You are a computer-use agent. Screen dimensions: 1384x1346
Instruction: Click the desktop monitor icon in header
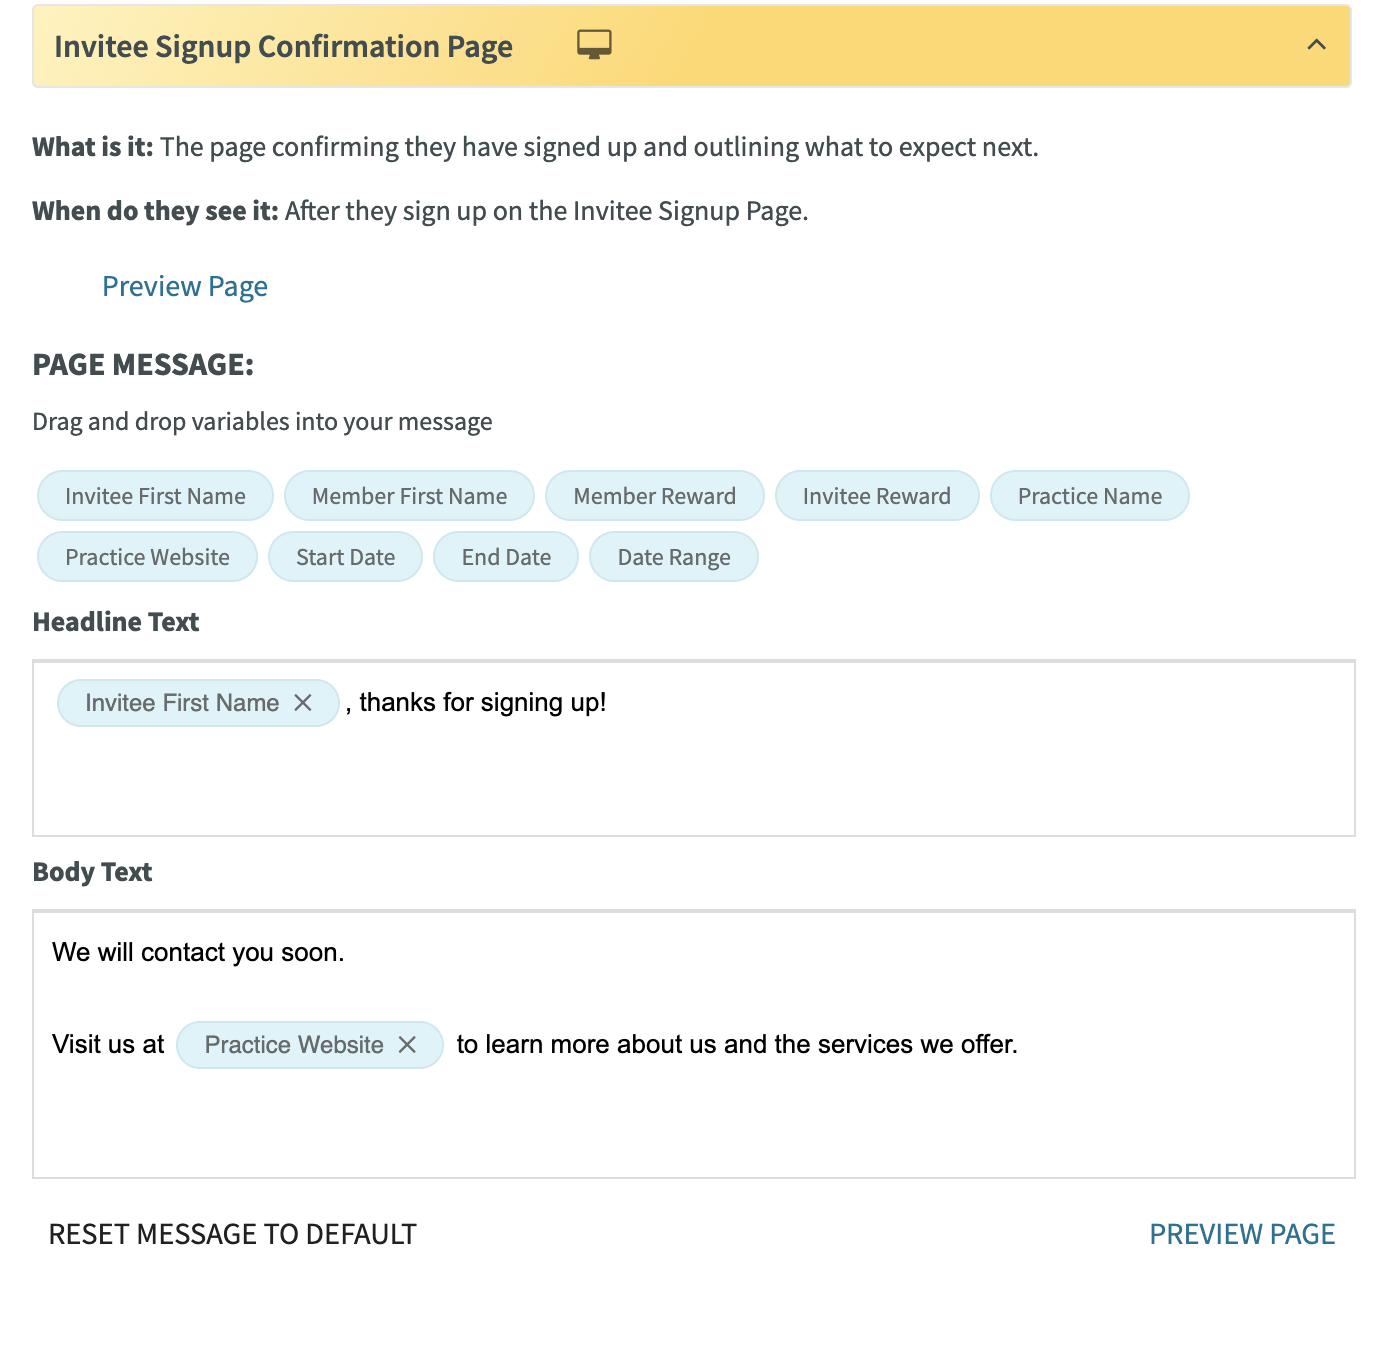[594, 45]
